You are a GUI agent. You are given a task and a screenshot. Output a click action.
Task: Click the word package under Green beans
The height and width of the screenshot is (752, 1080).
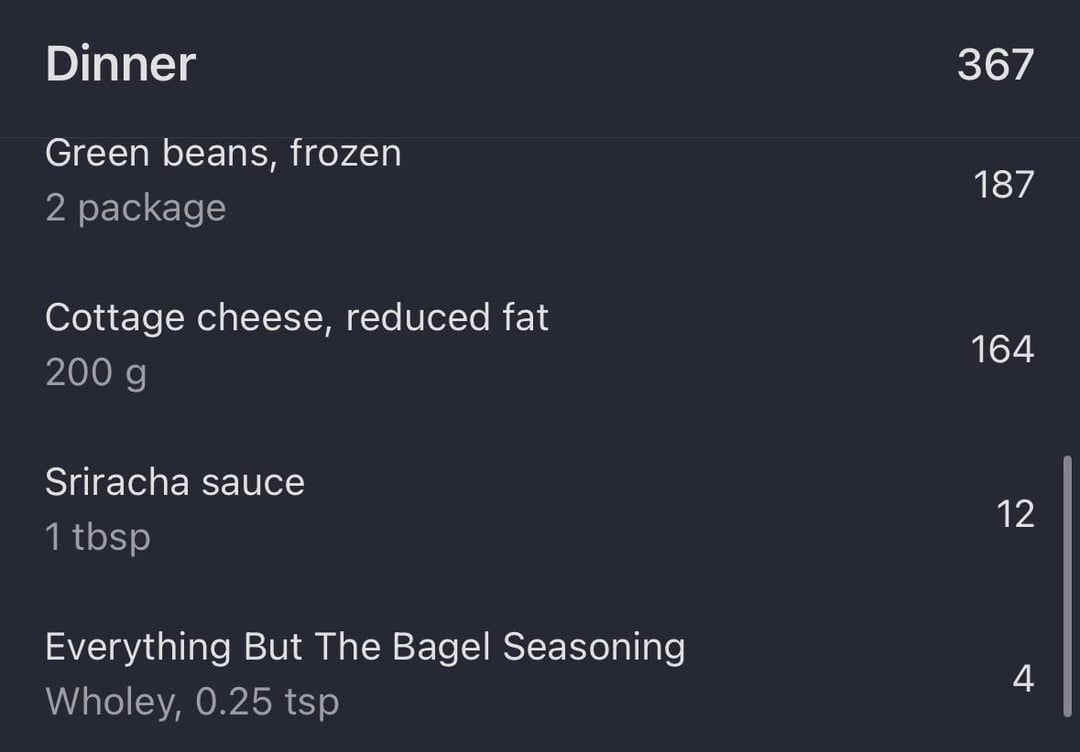152,208
